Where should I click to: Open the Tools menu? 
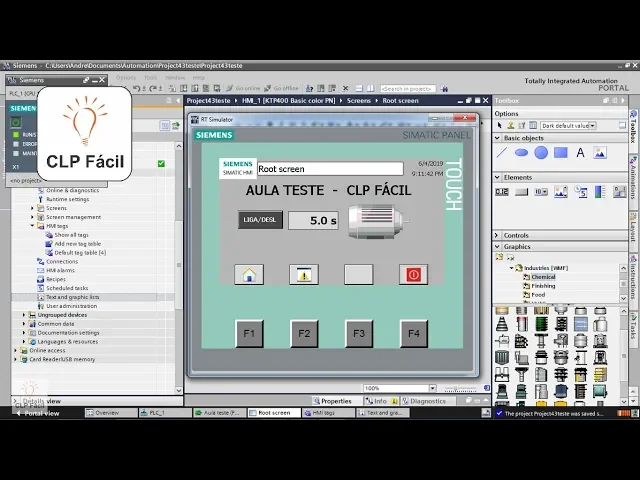(150, 78)
